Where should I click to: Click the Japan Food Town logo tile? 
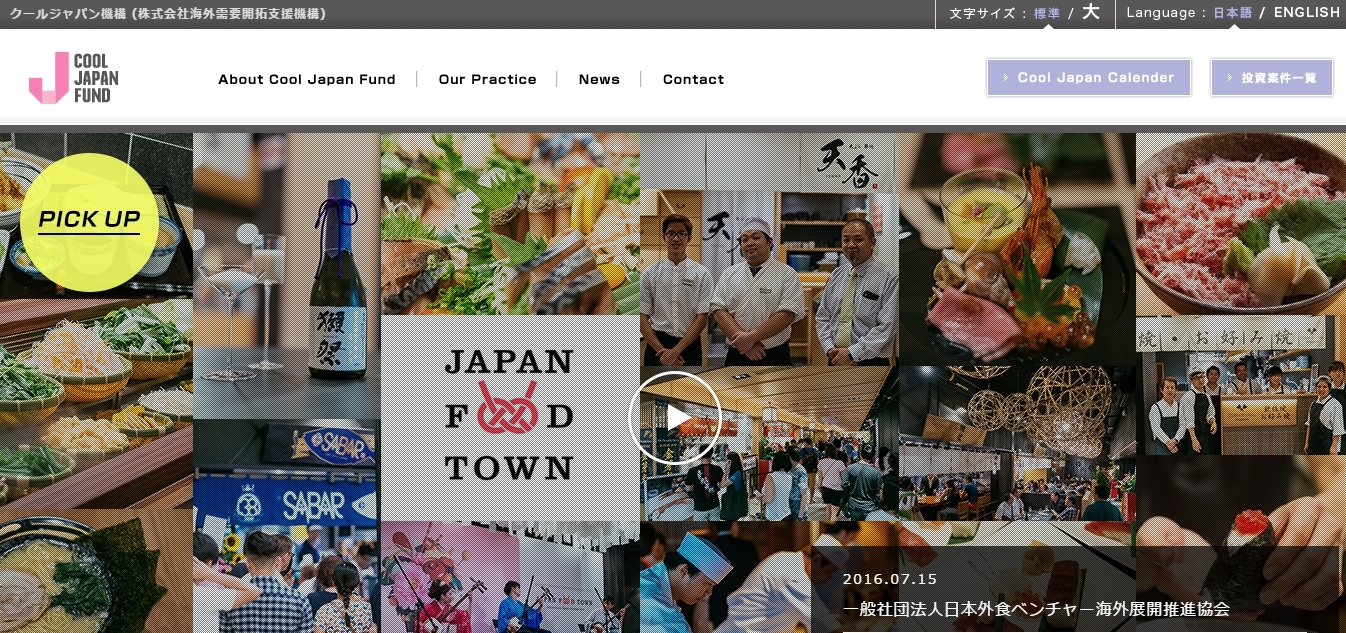[x=510, y=418]
